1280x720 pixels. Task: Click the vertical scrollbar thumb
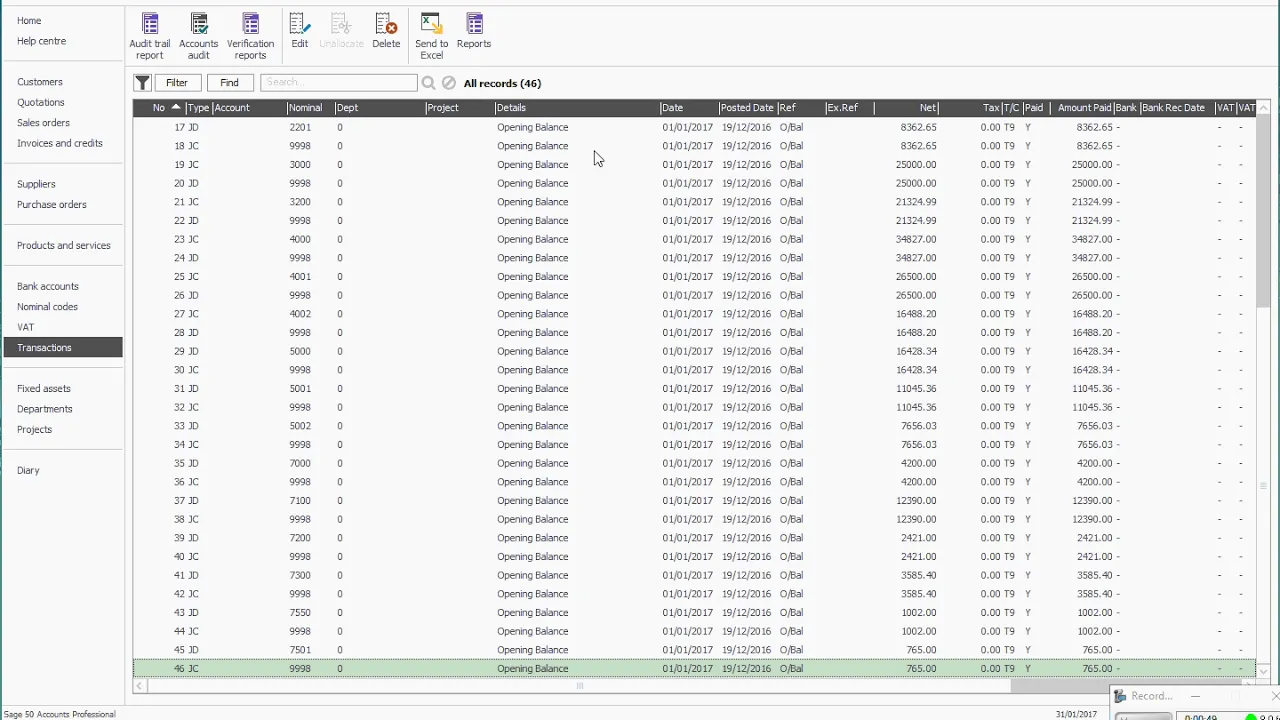click(1263, 210)
